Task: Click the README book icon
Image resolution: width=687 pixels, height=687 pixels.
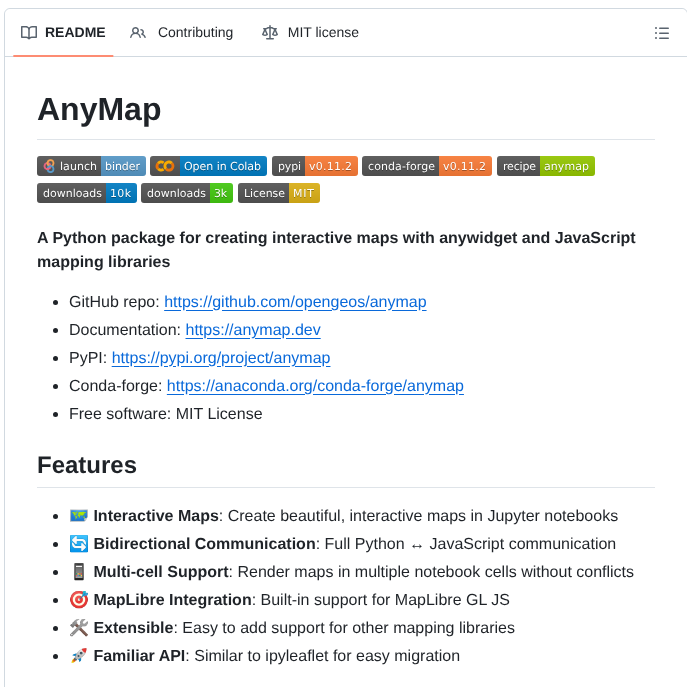Action: [x=29, y=33]
